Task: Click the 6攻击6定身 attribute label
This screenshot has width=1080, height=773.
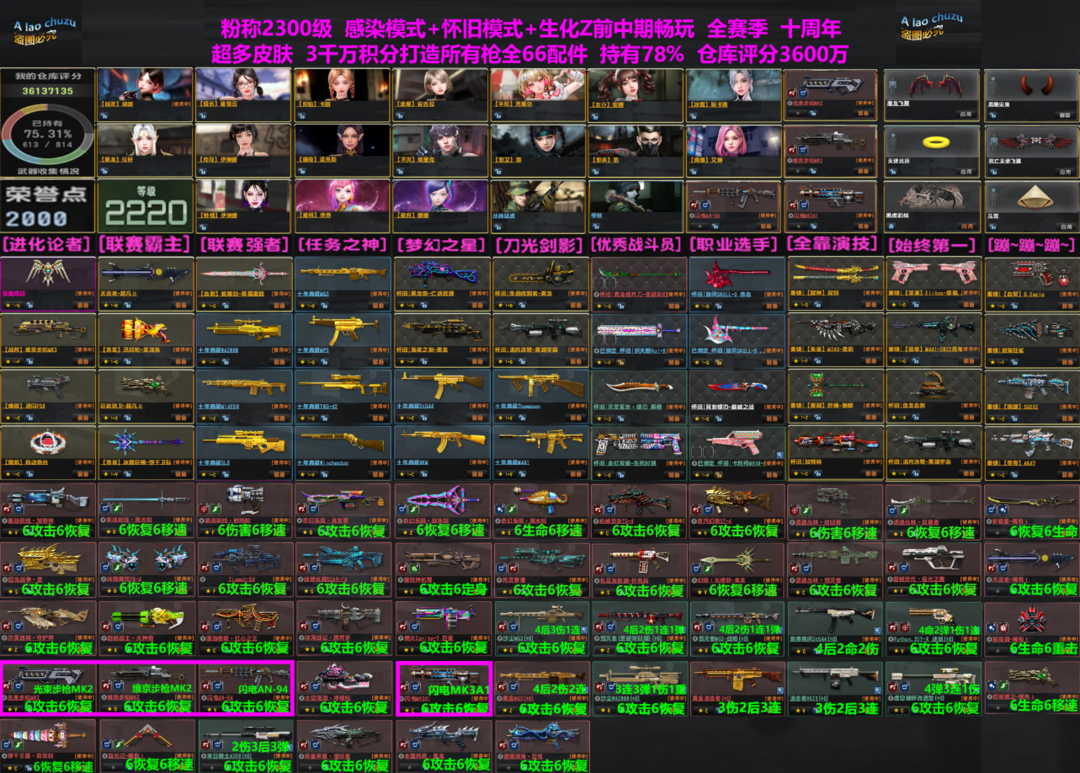Action: point(453,589)
